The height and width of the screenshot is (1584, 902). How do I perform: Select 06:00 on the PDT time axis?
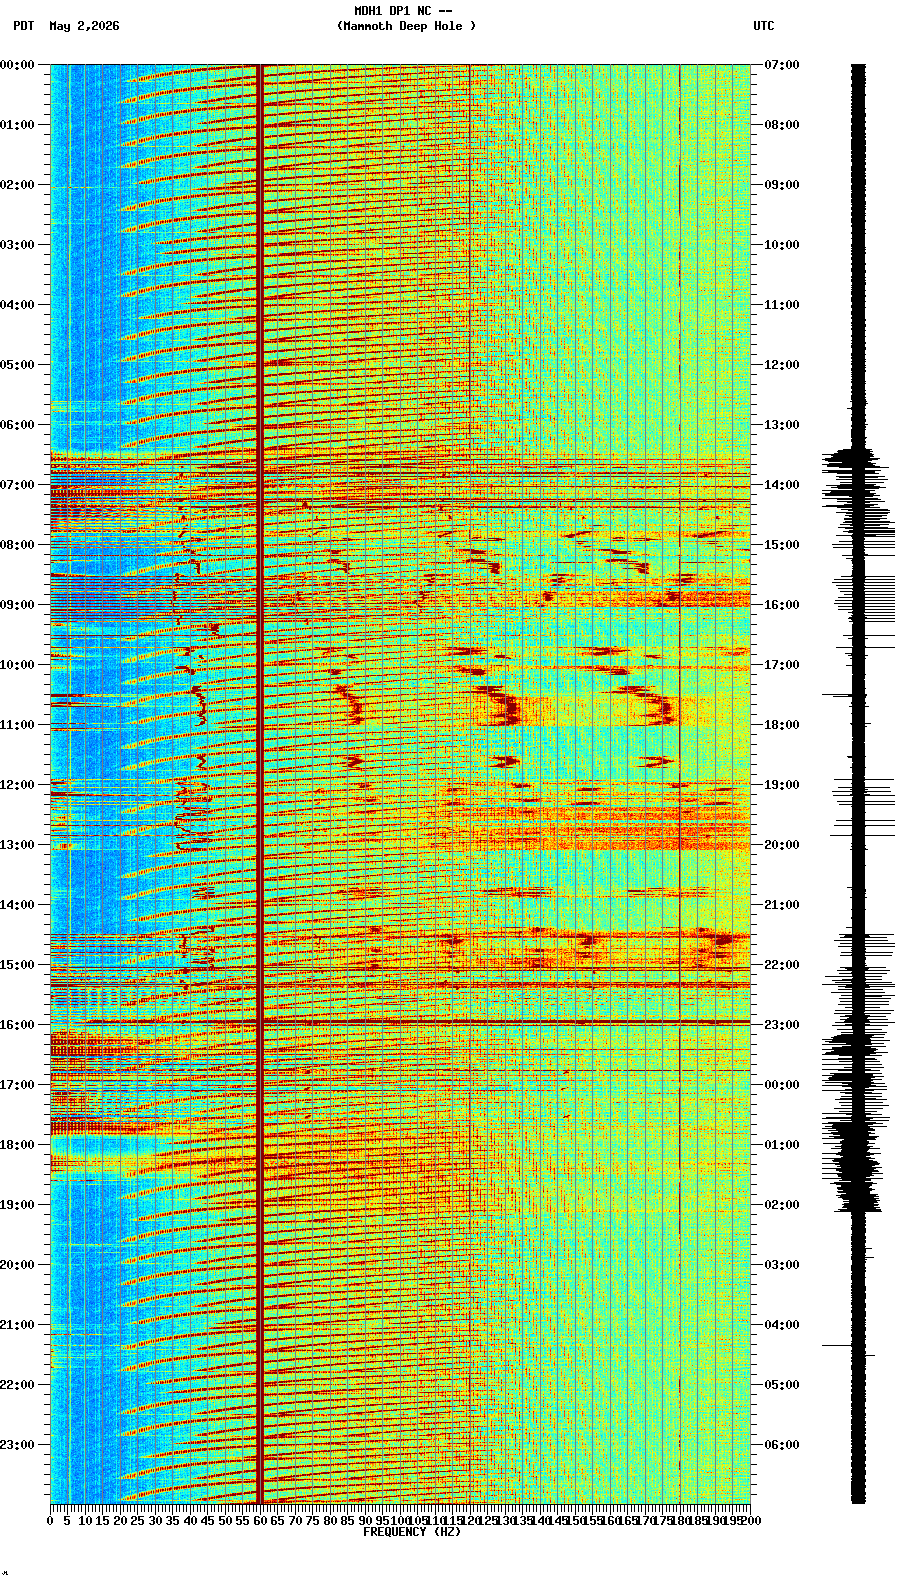(x=18, y=425)
